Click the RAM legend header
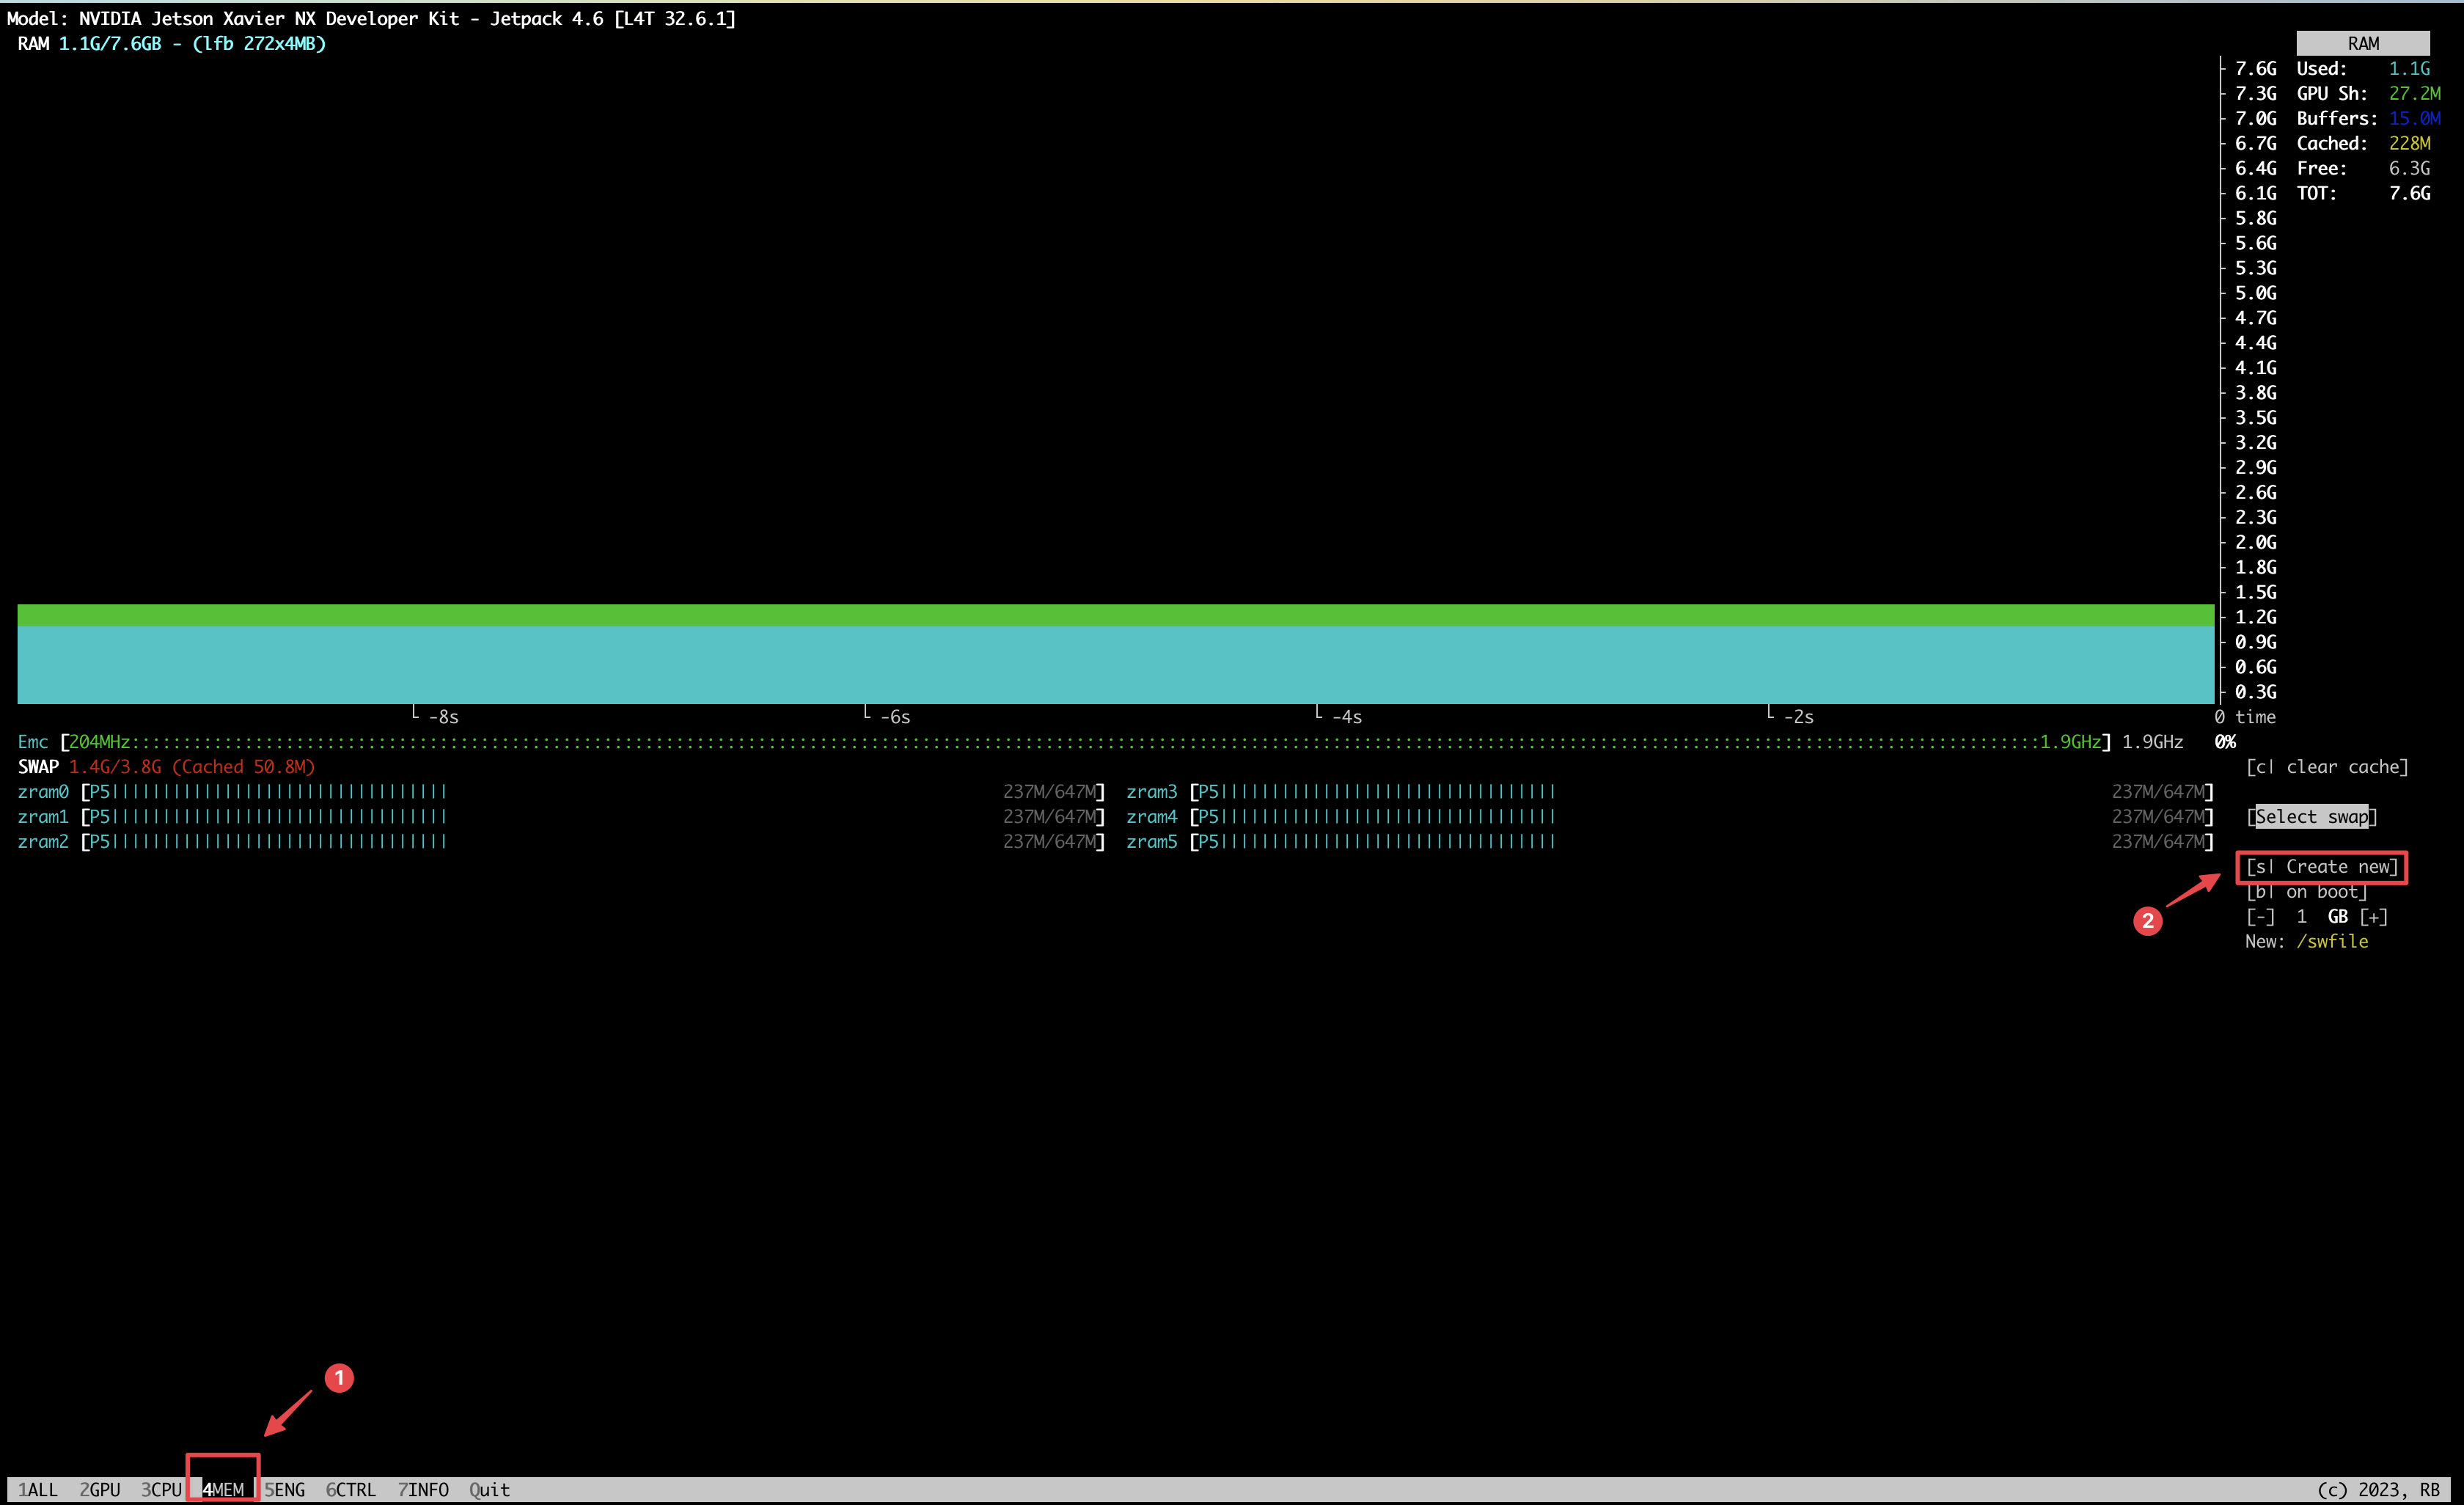Viewport: 2464px width, 1505px height. tap(2363, 43)
